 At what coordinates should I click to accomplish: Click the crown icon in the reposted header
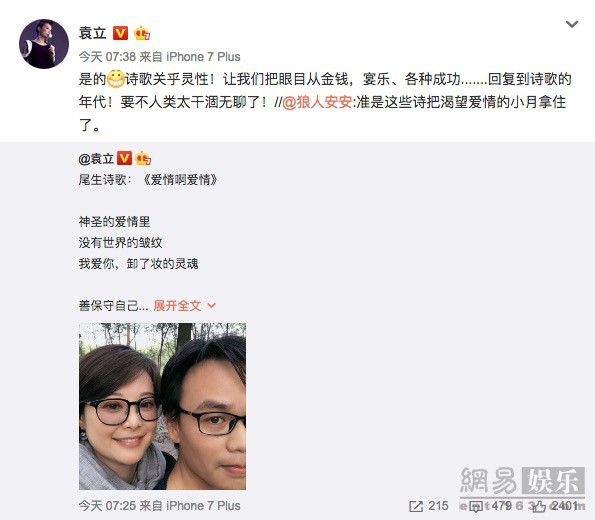[143, 158]
